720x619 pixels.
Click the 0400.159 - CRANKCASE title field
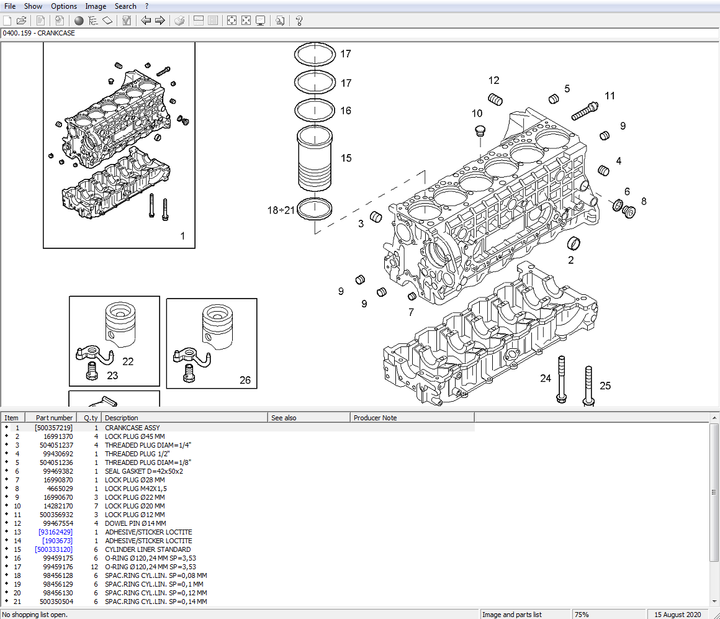pos(360,34)
